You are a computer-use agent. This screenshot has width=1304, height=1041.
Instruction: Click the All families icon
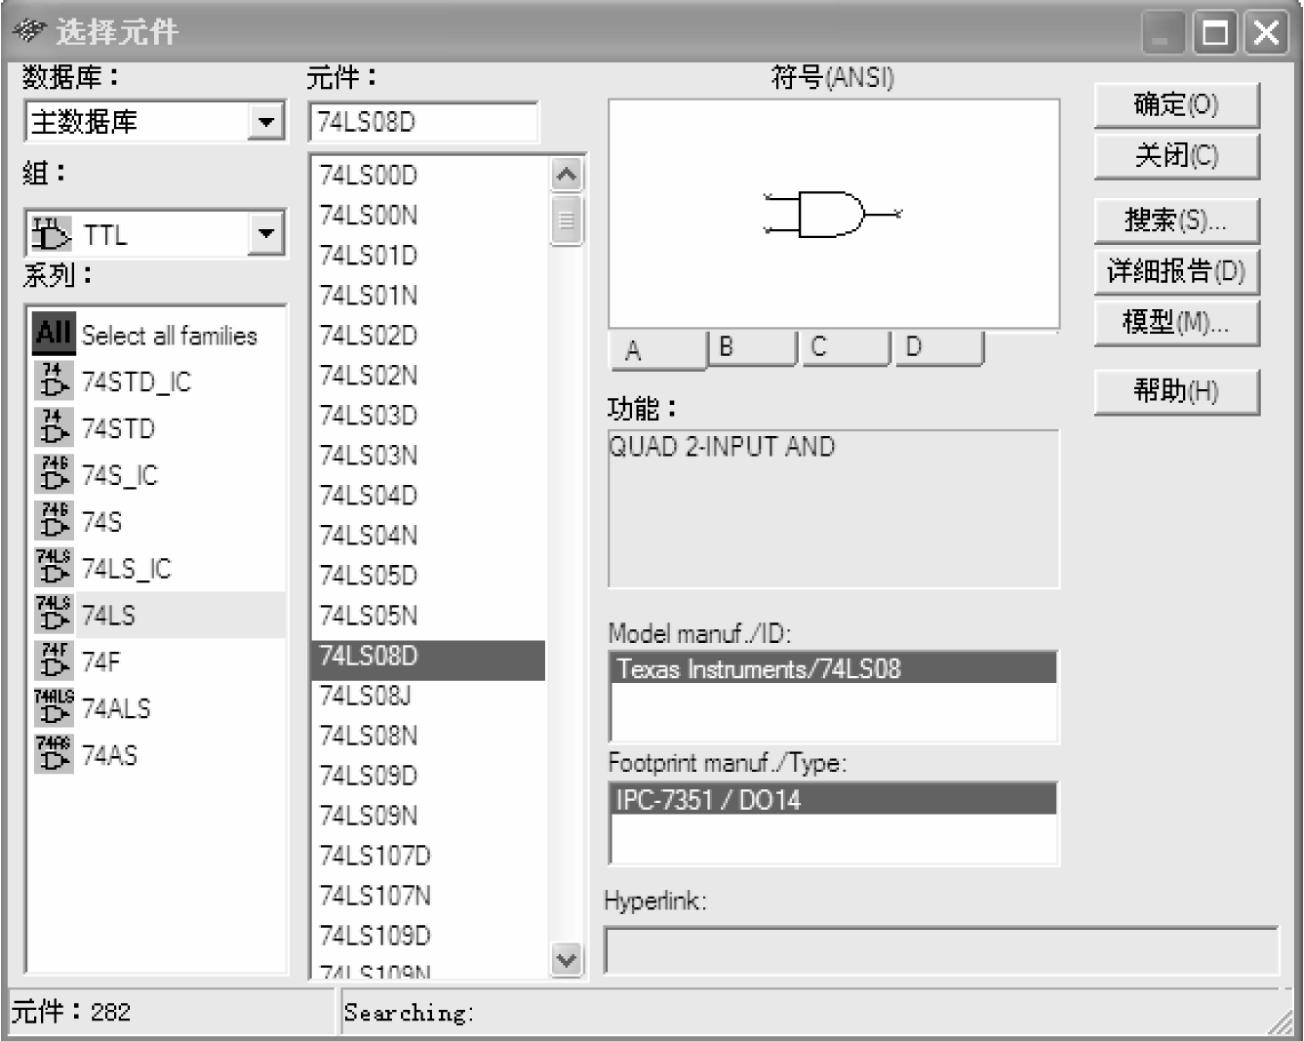point(53,334)
